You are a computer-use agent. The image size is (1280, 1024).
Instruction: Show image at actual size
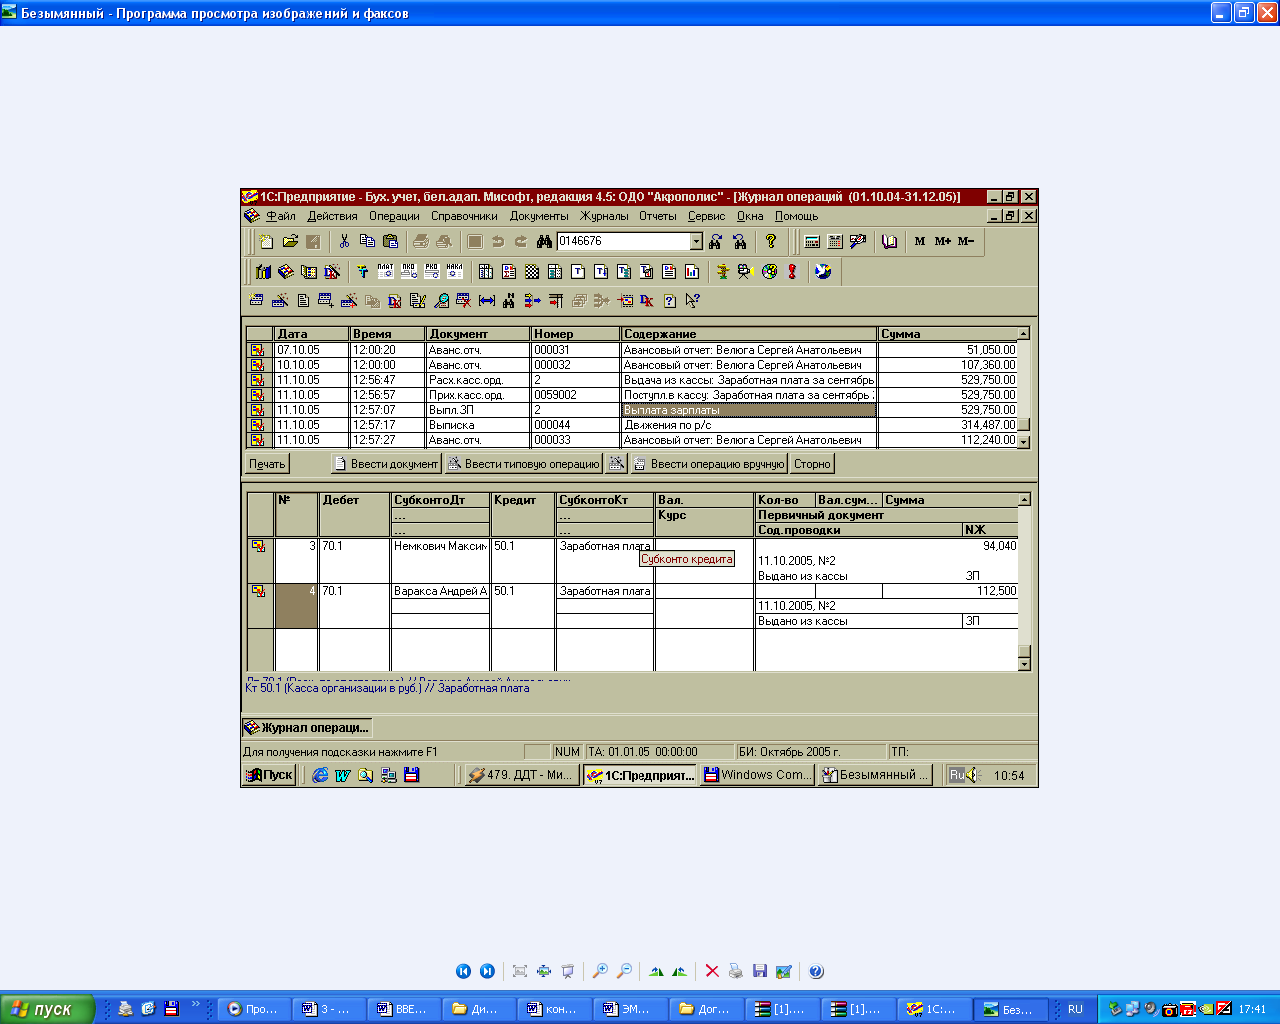point(544,971)
